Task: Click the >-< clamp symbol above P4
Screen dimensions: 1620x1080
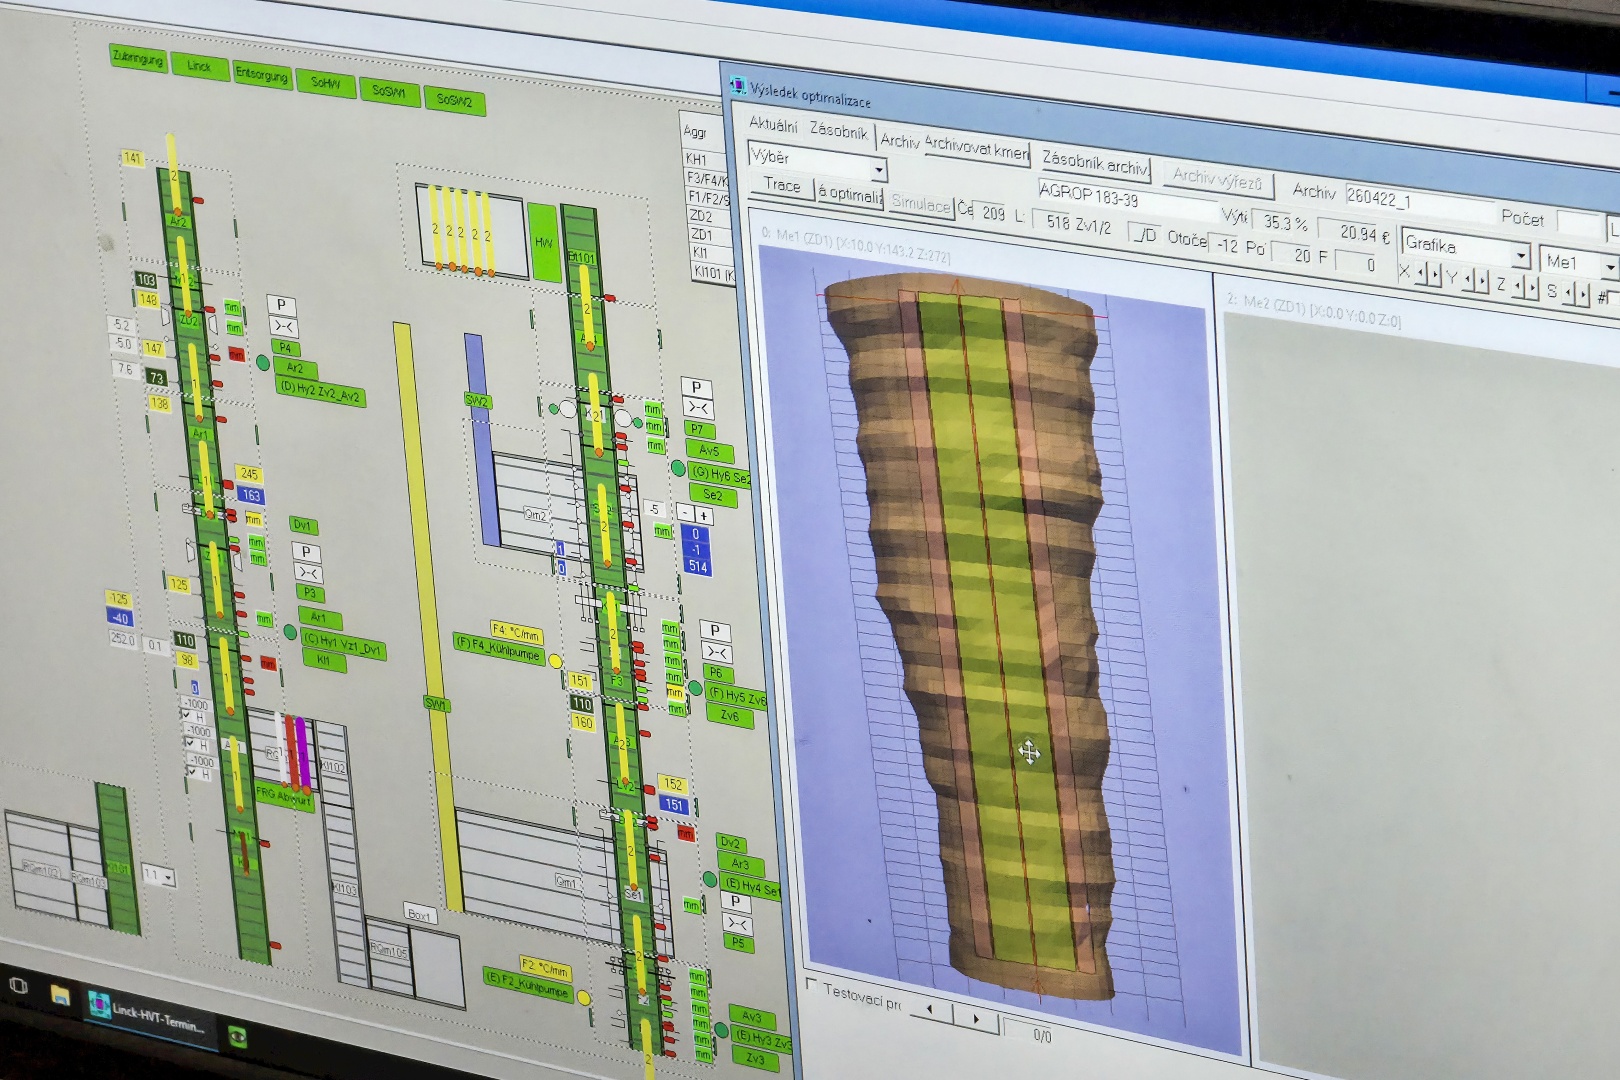Action: (x=283, y=326)
